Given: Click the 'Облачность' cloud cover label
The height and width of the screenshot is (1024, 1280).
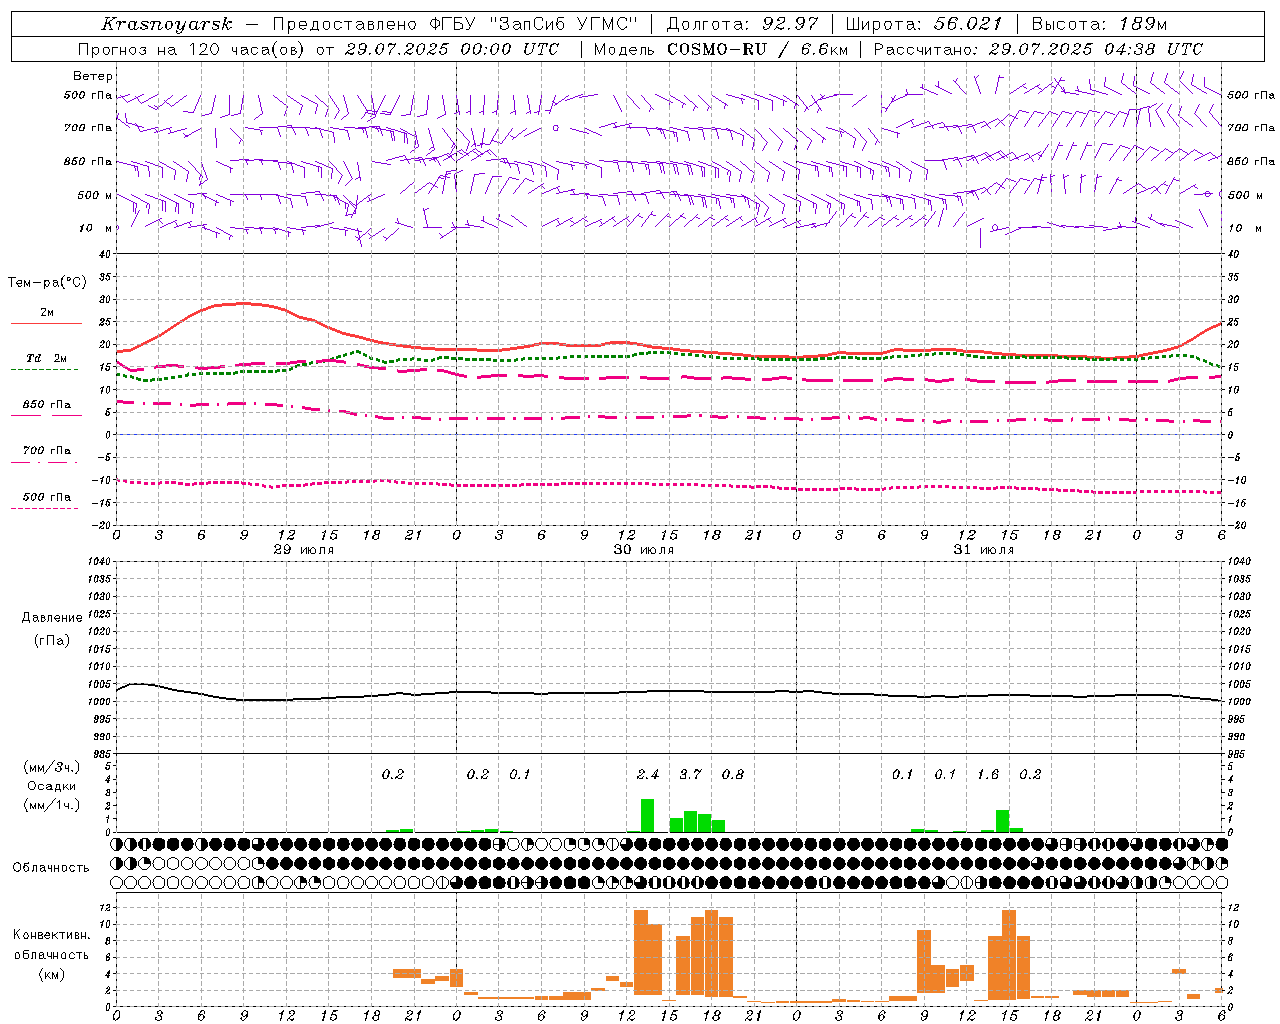Looking at the screenshot, I should coord(51,867).
